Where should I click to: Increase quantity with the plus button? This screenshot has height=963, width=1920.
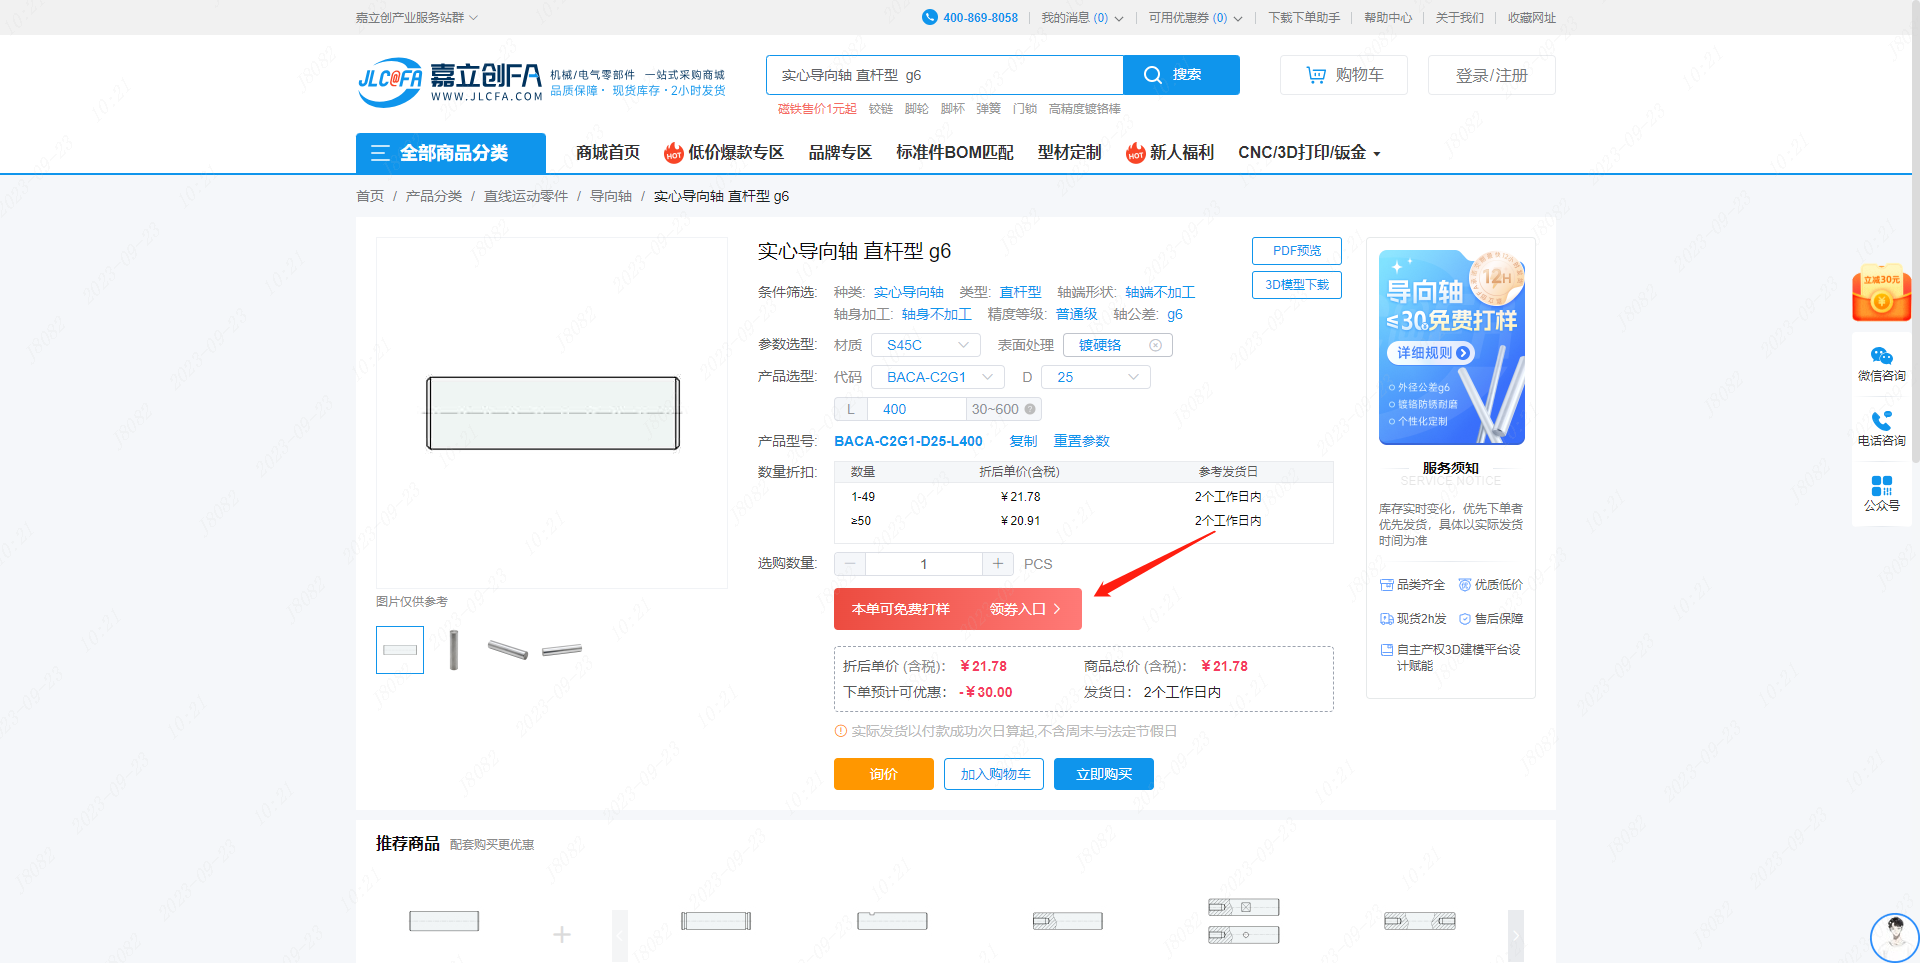[x=997, y=564]
